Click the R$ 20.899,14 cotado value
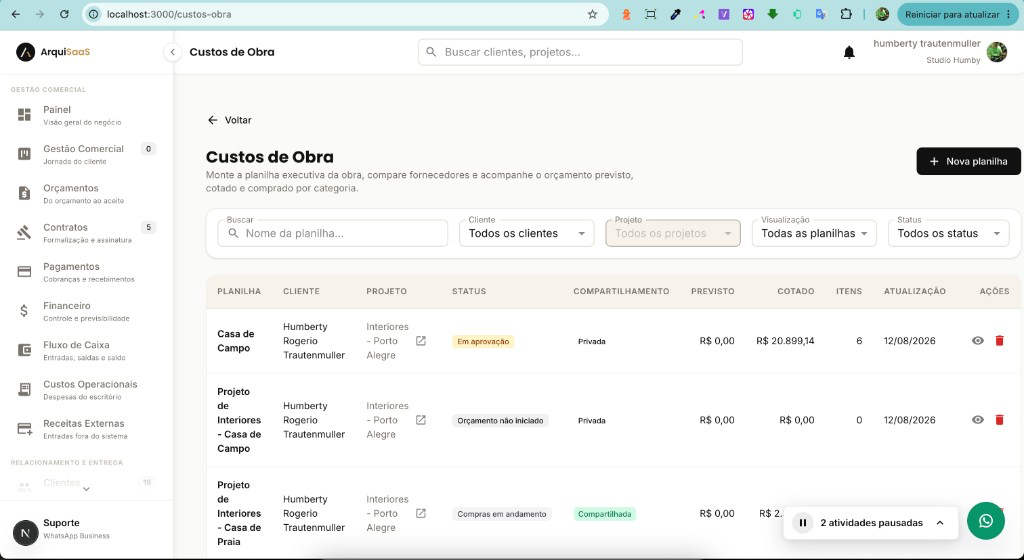 pyautogui.click(x=785, y=341)
